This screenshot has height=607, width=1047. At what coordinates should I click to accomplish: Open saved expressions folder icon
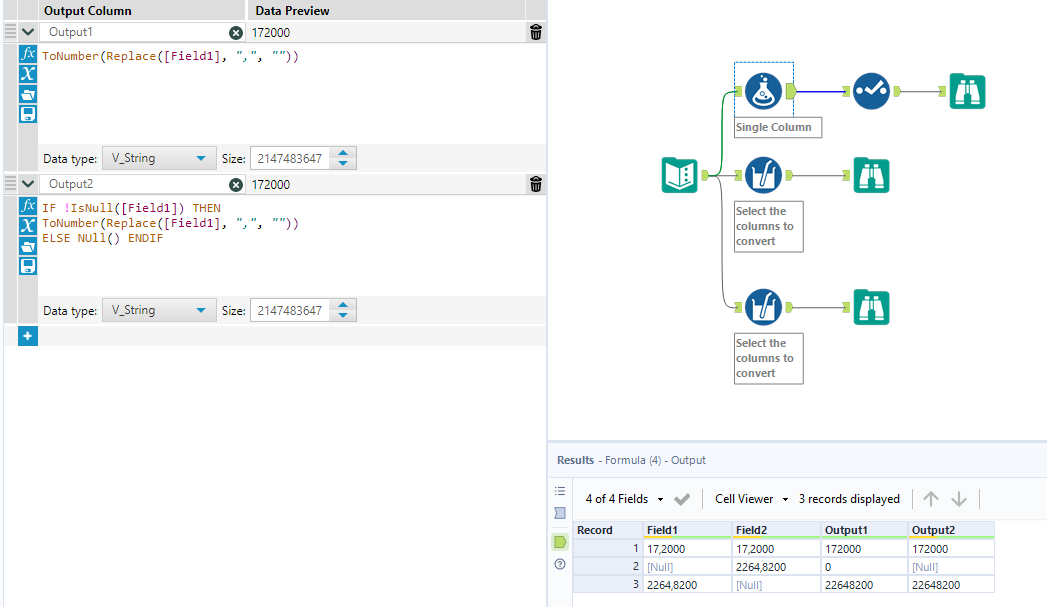[x=27, y=94]
